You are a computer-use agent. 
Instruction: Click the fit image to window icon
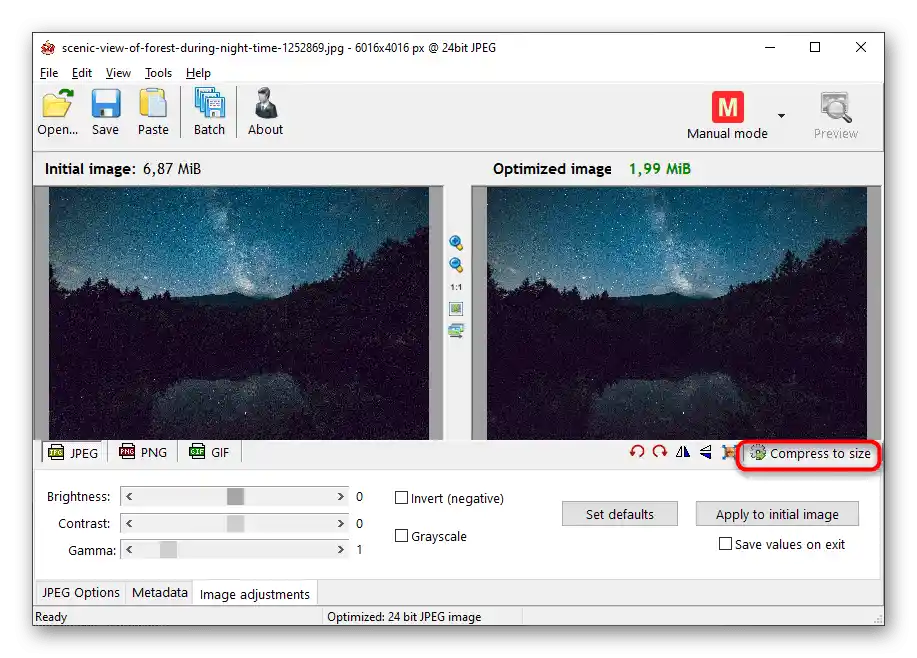pos(456,308)
